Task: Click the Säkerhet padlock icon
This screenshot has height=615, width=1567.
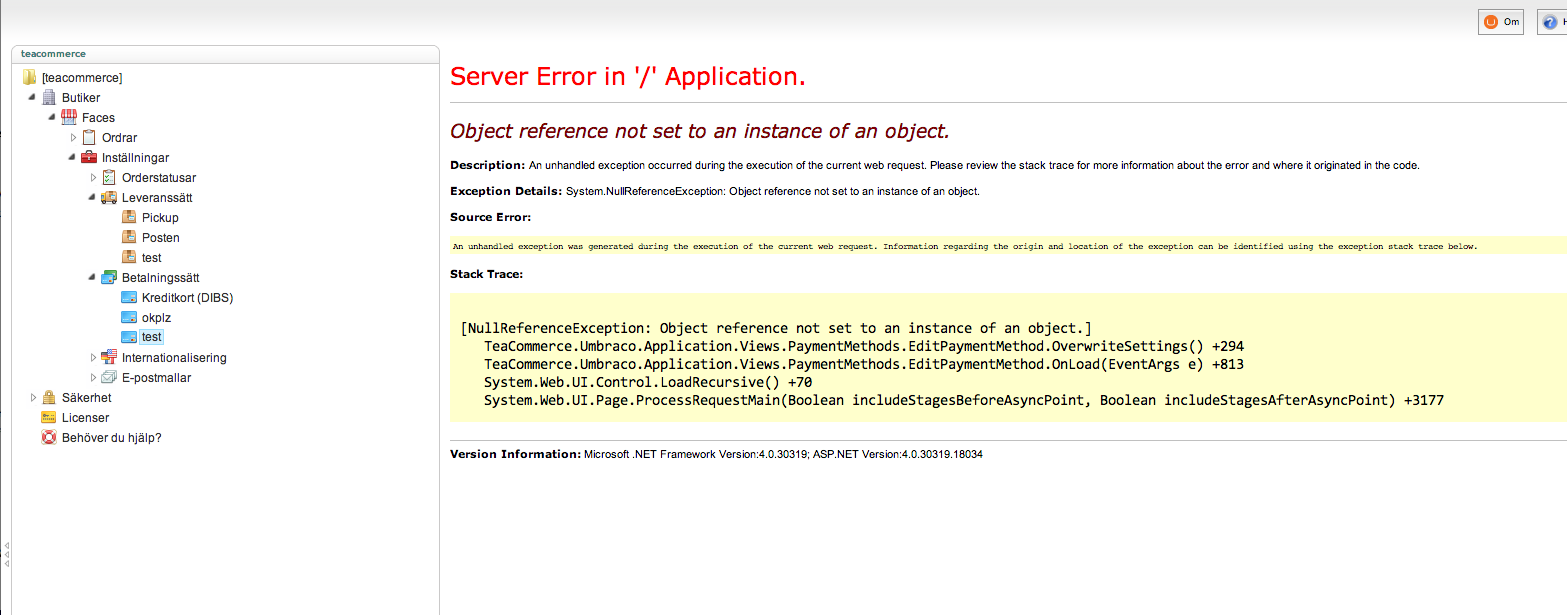Action: (49, 397)
